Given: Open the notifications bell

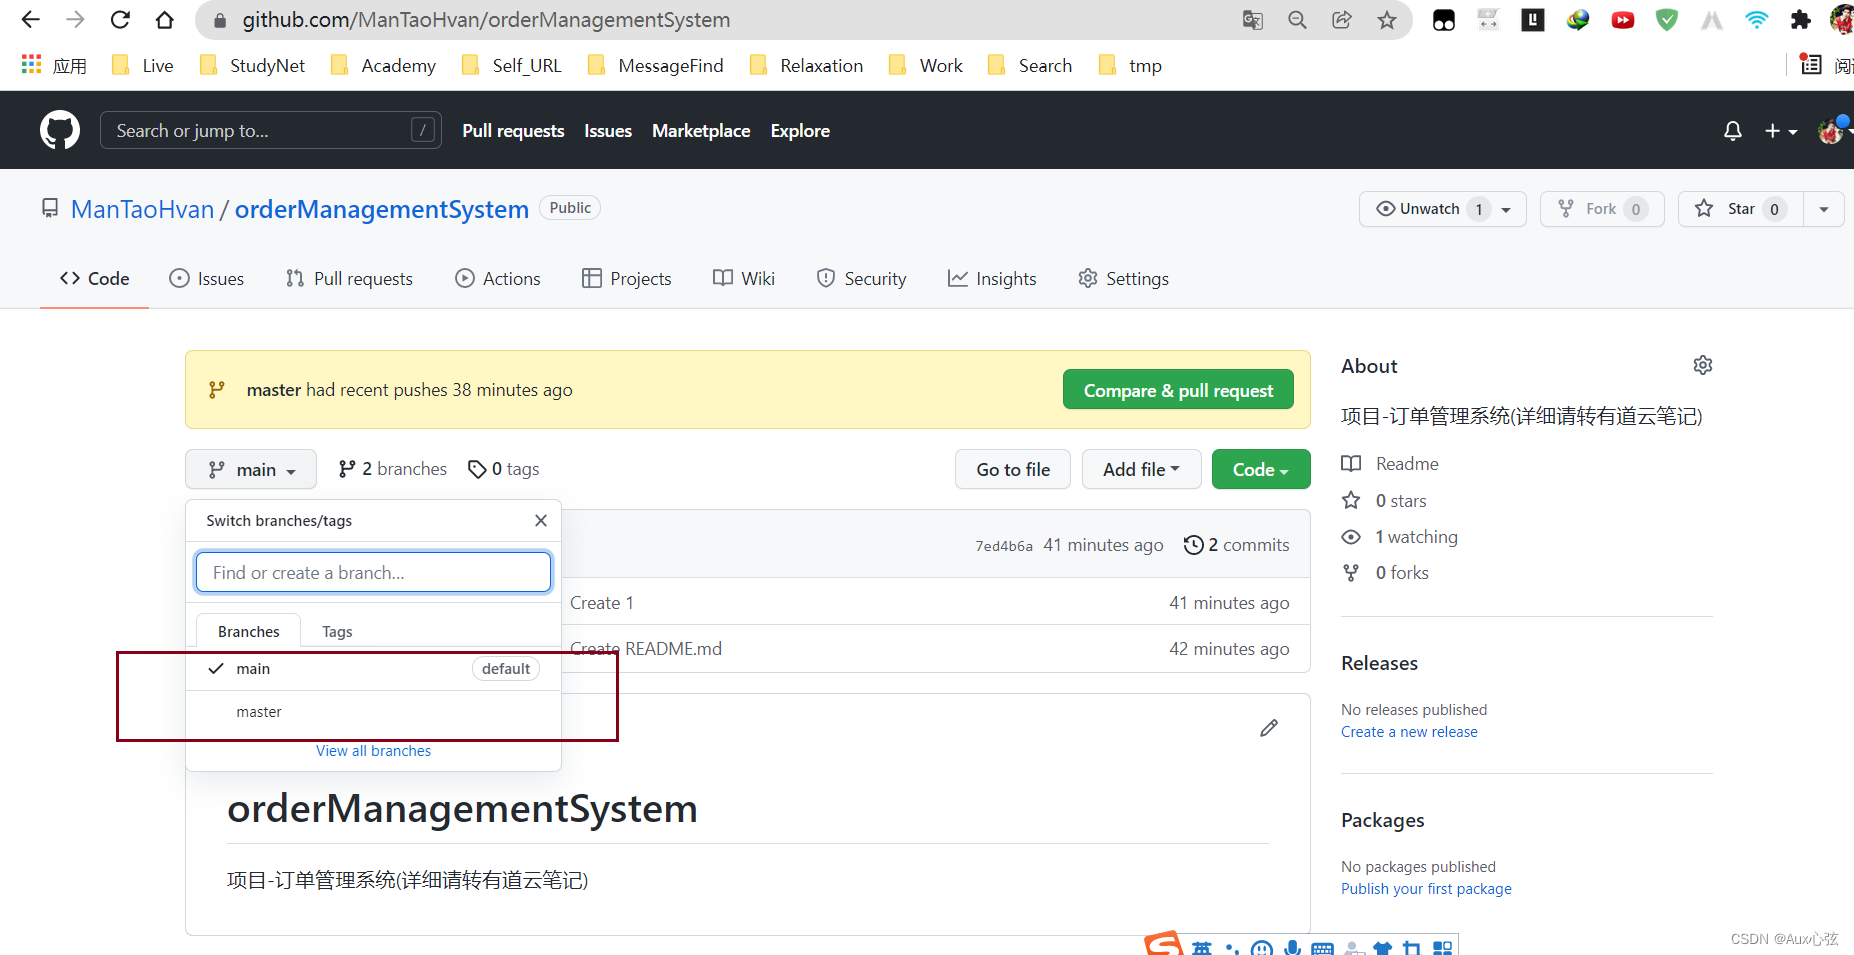Looking at the screenshot, I should (1732, 130).
